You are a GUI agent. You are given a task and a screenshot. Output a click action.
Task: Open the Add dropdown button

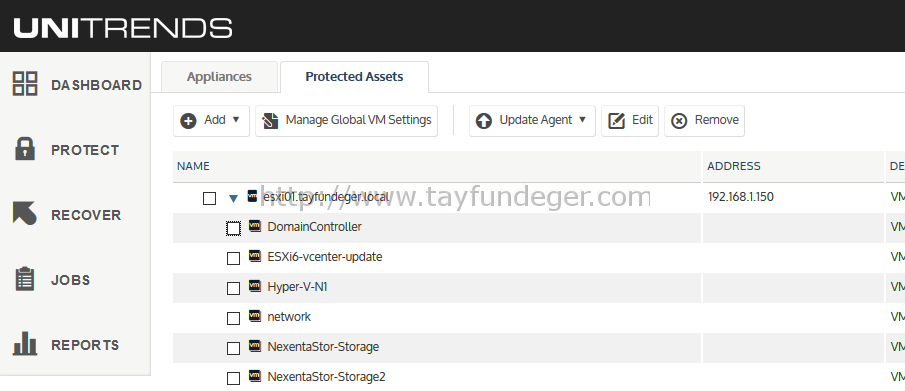(x=211, y=121)
